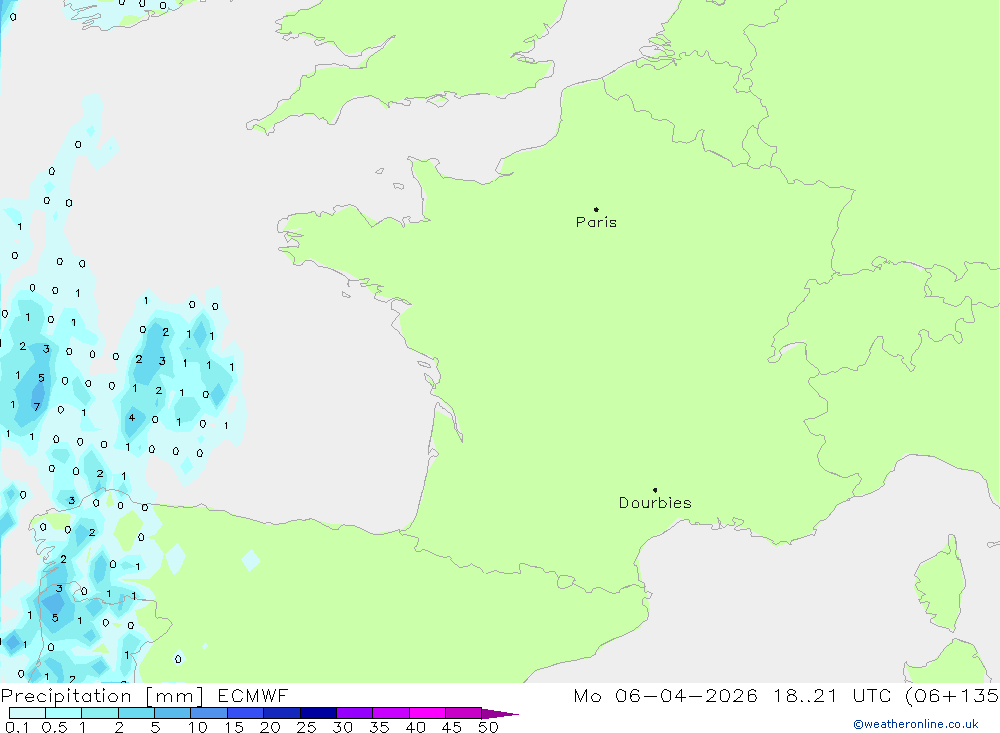Viewport: 1000px width, 733px height.
Task: Click the forecast date Mo 06-04-2026 text
Action: coord(665,696)
